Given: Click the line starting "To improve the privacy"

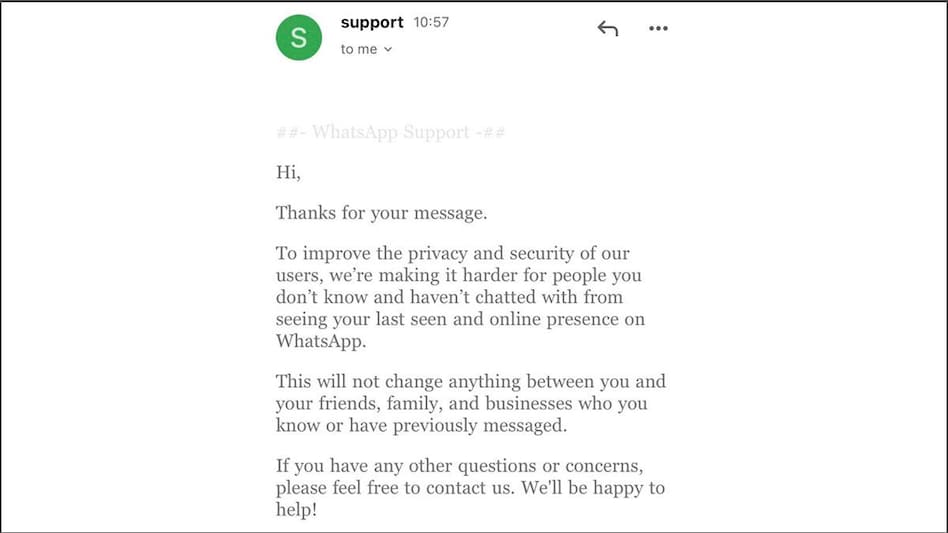Looking at the screenshot, I should coord(453,253).
